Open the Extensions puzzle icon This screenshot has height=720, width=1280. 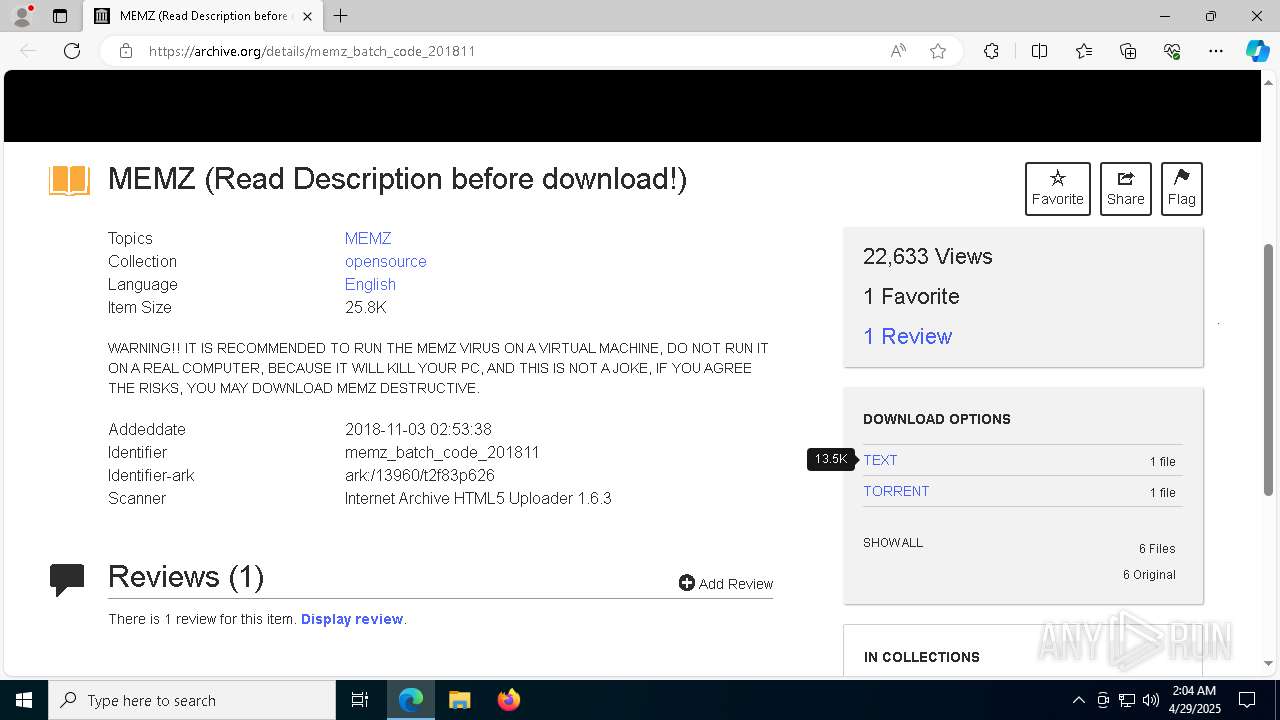(x=991, y=51)
